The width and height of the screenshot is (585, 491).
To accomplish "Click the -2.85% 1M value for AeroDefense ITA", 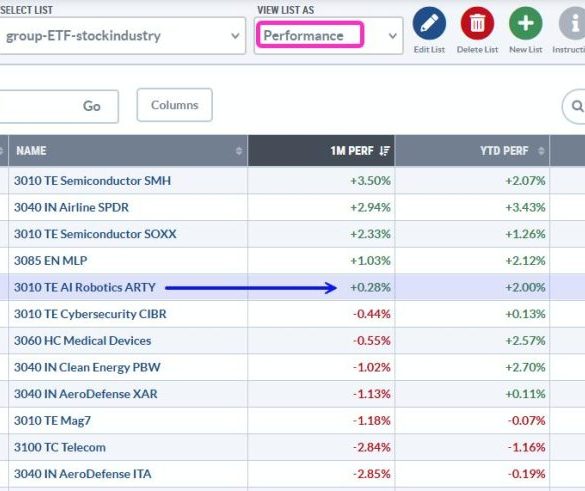I will coord(372,474).
